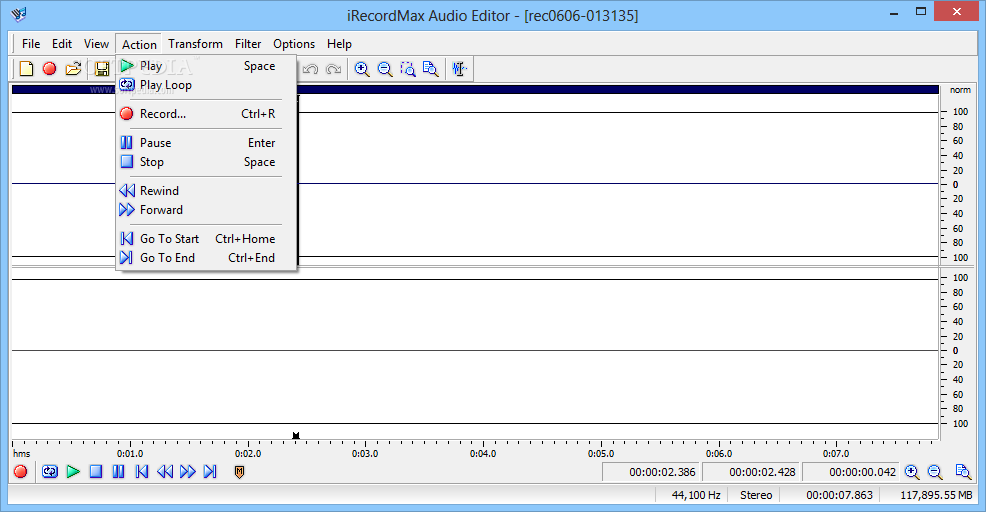Viewport: 986px width, 512px height.
Task: Choose Play Loop in the Action menu
Action: pyautogui.click(x=206, y=85)
